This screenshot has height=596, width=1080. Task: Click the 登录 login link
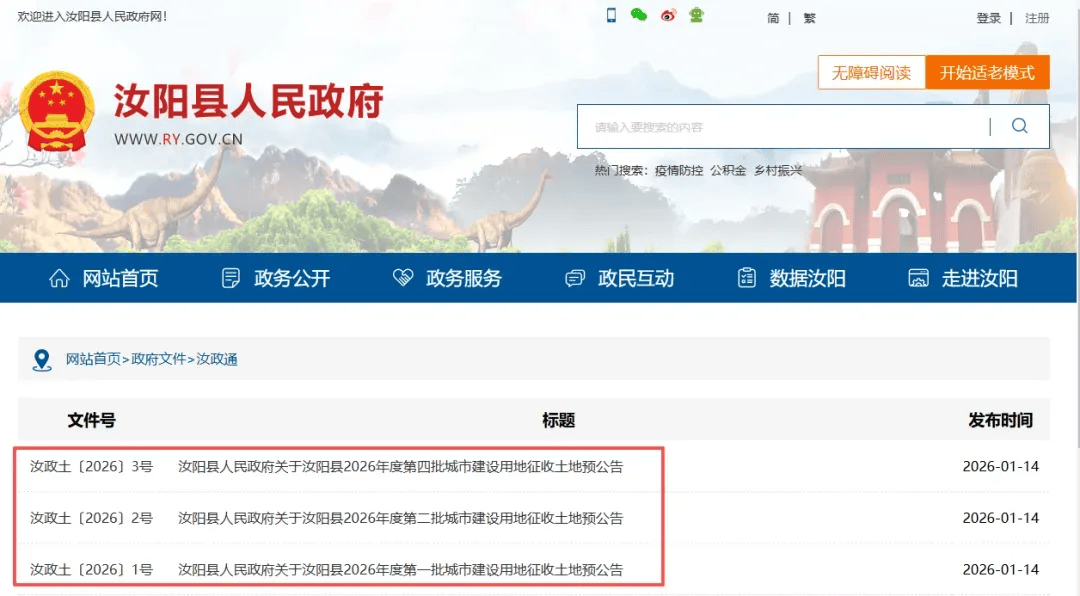[988, 18]
